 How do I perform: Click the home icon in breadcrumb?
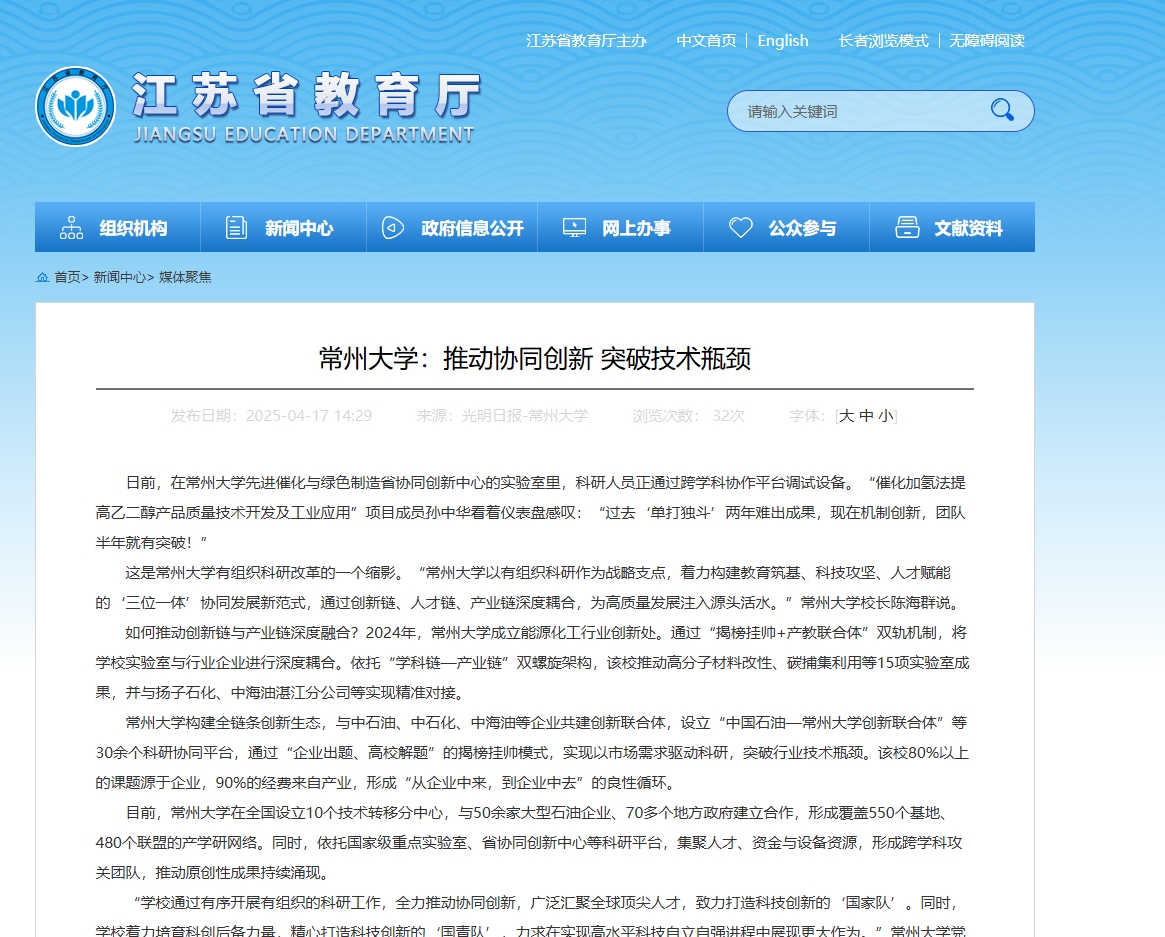click(42, 277)
